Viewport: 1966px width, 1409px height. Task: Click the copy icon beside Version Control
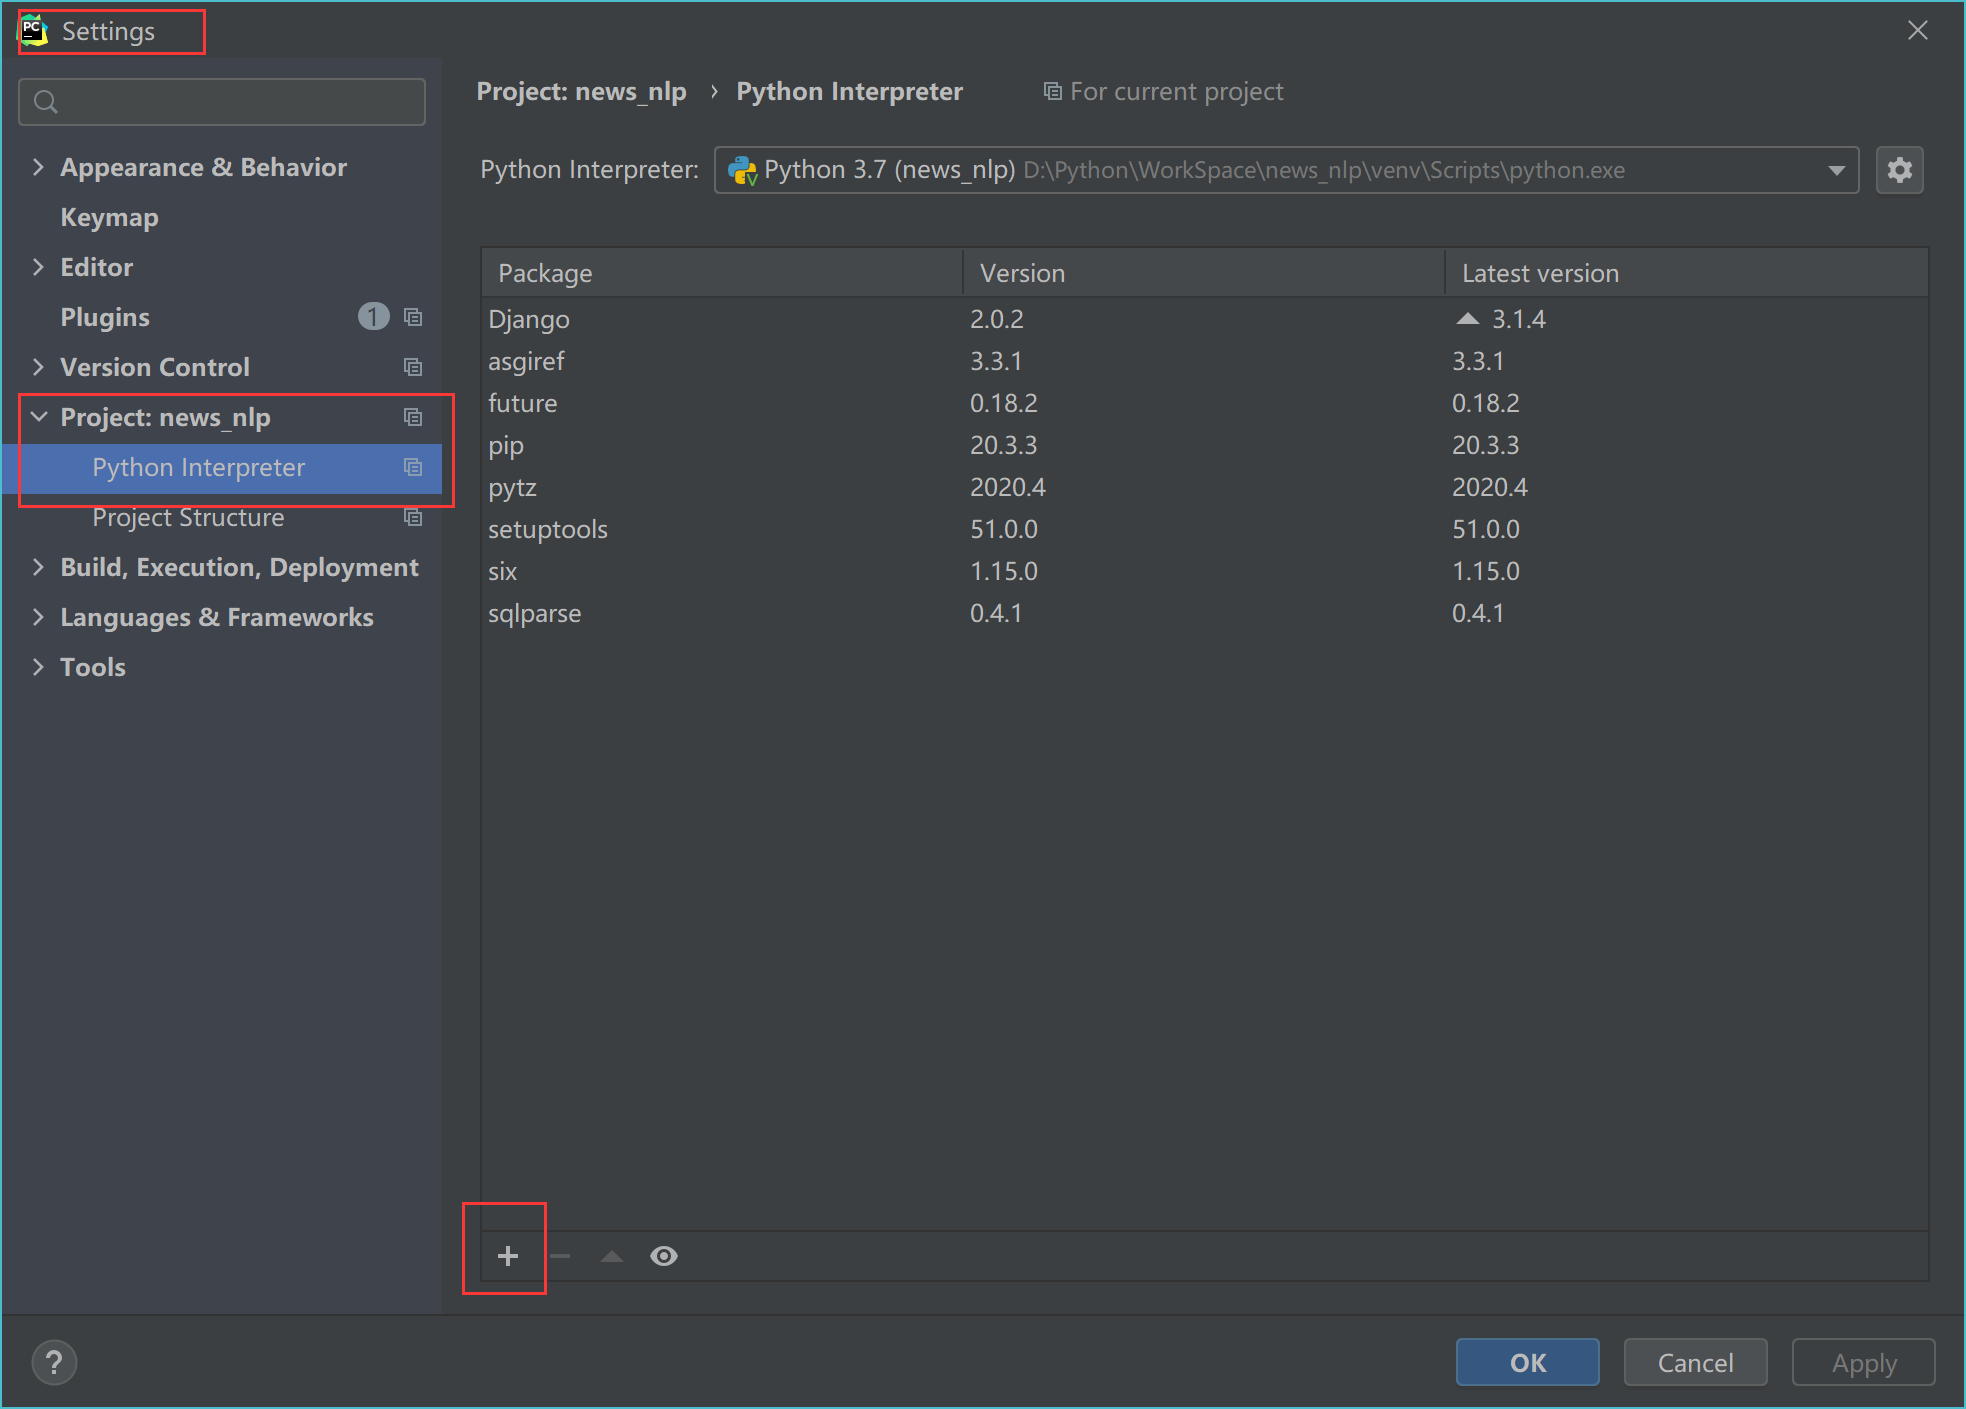click(x=413, y=367)
